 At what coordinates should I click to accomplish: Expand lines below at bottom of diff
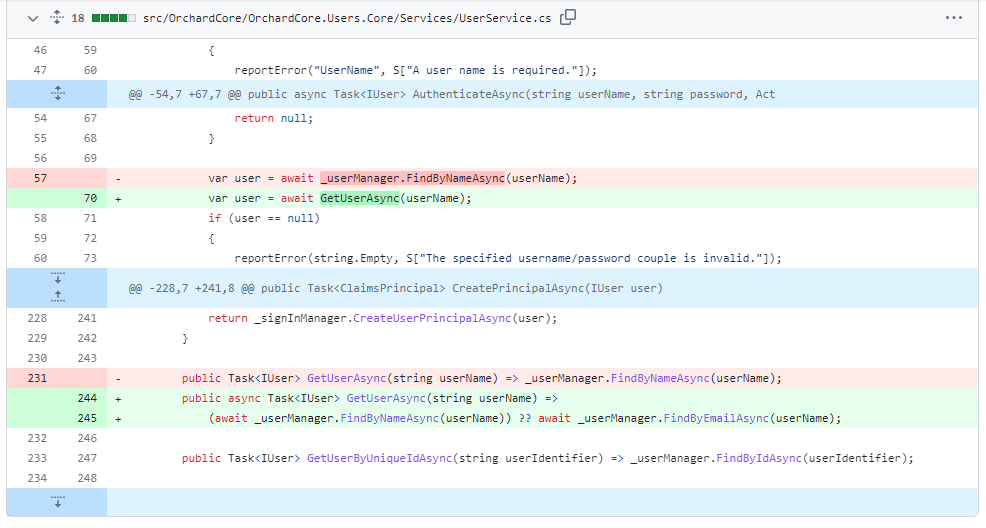point(57,502)
